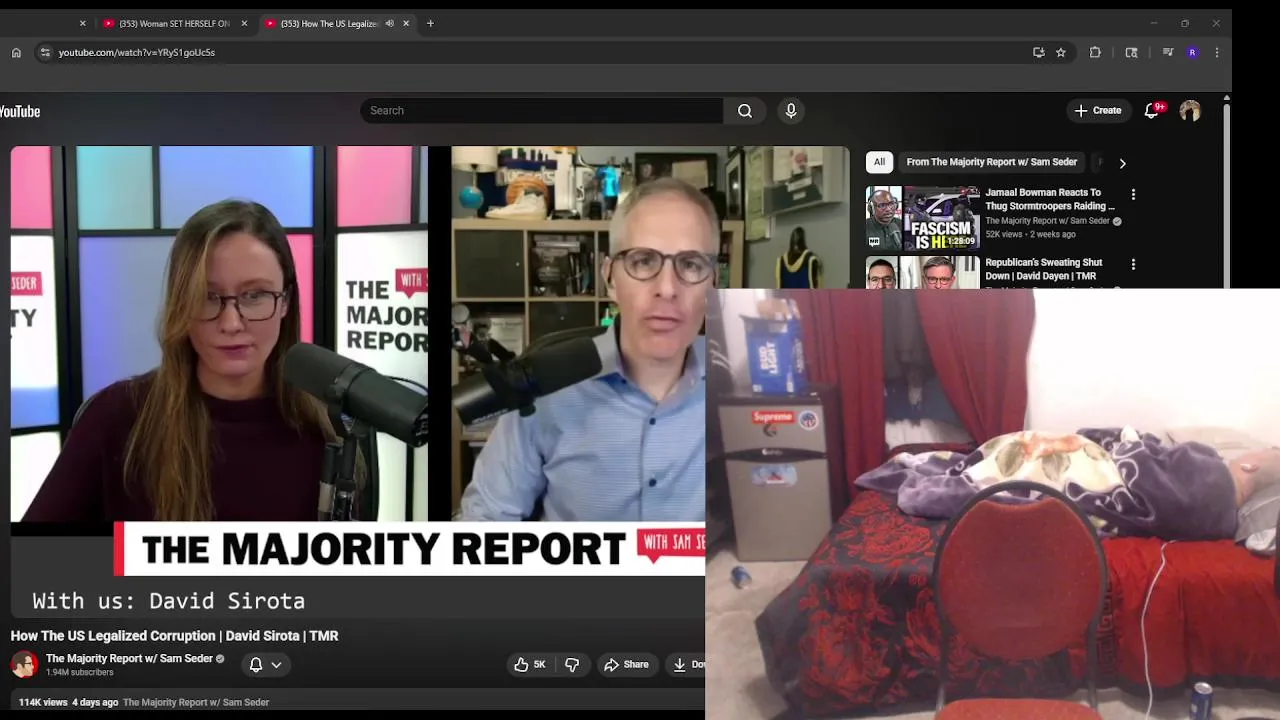Click 'How The US Legalized Corruption' video title
Screen dimensions: 1280x720
174,636
